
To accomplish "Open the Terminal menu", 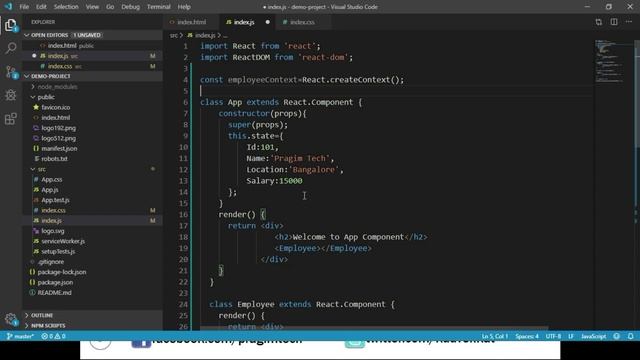I will pos(158,7).
